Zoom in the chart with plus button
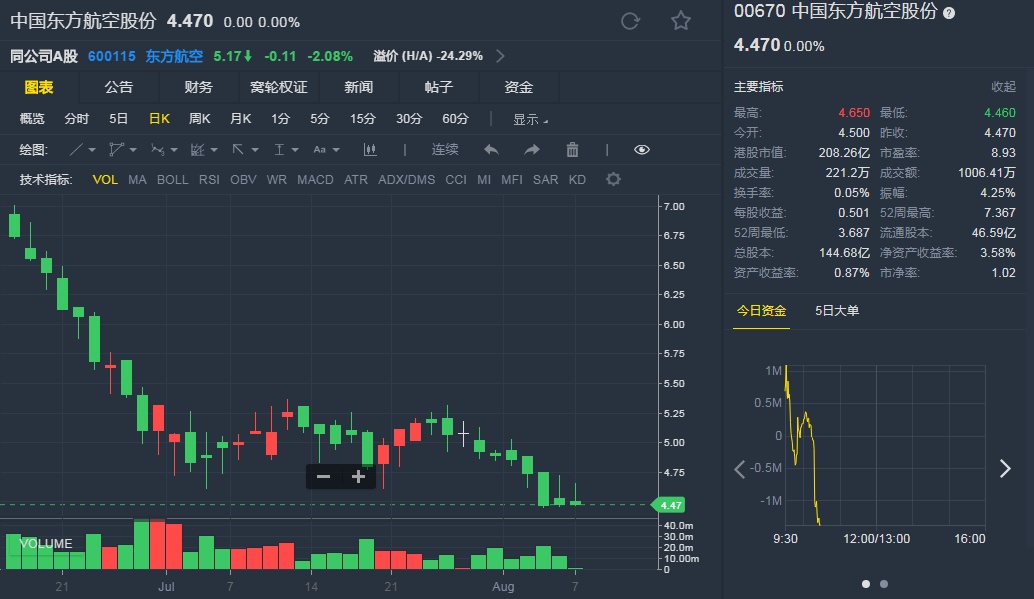This screenshot has height=599, width=1034. [x=358, y=477]
